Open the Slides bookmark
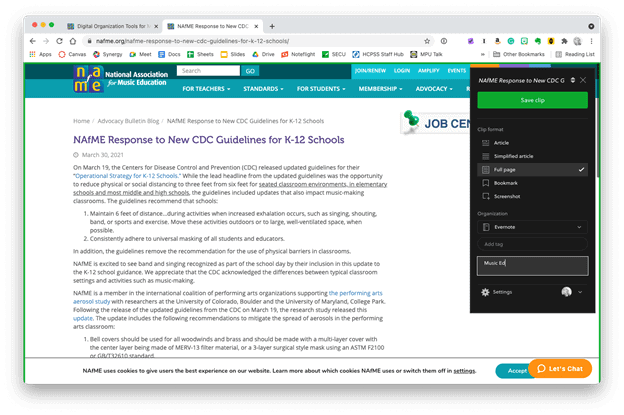 coord(233,54)
